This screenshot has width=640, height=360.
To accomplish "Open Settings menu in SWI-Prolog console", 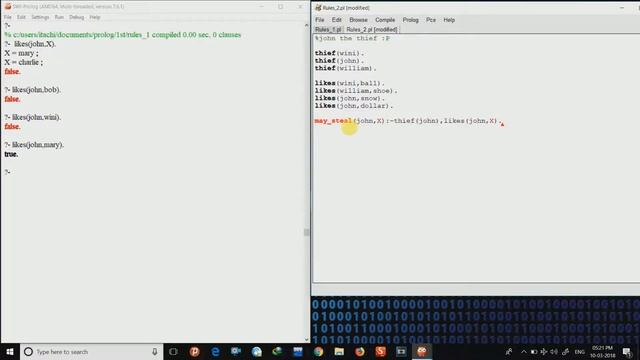I will coord(40,17).
